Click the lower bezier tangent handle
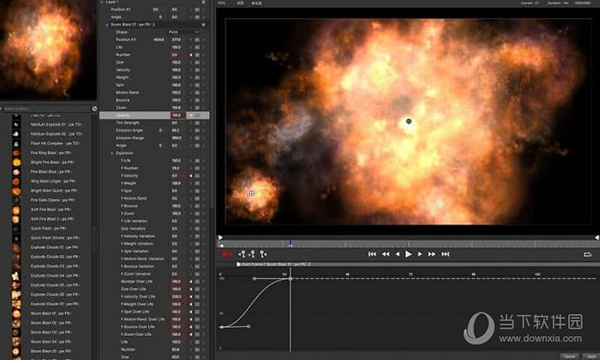This screenshot has width=600, height=360. [x=249, y=327]
